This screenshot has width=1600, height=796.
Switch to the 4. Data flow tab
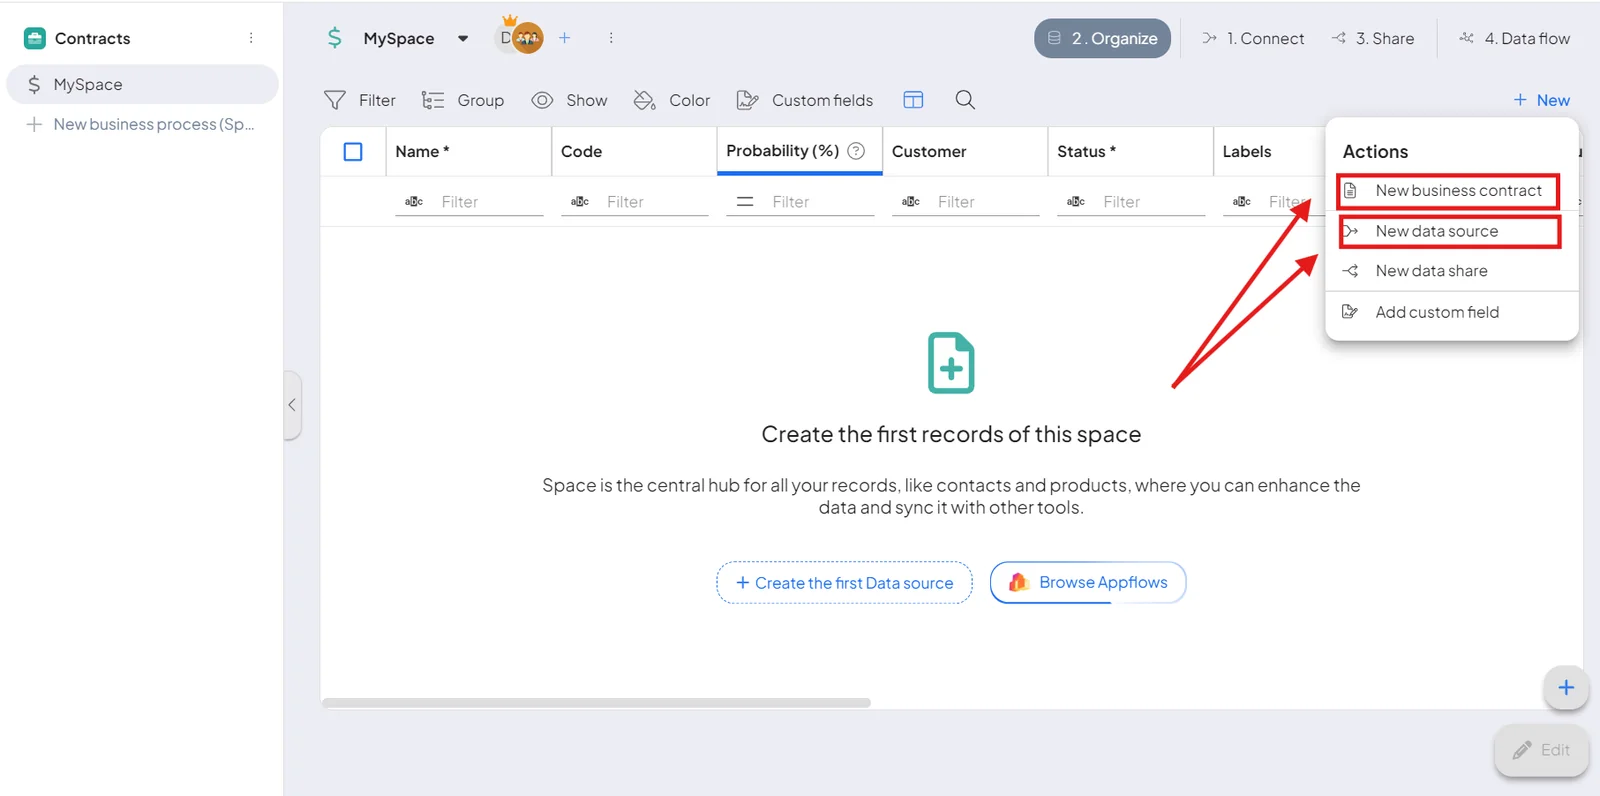point(1514,38)
